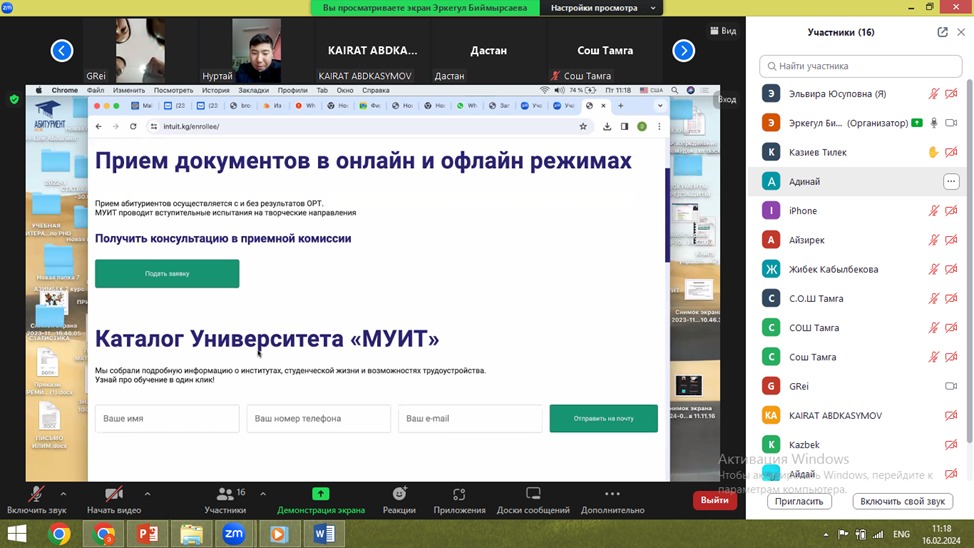The width and height of the screenshot is (974, 548).
Task: Open Google Chrome from Windows taskbar
Action: (59, 534)
